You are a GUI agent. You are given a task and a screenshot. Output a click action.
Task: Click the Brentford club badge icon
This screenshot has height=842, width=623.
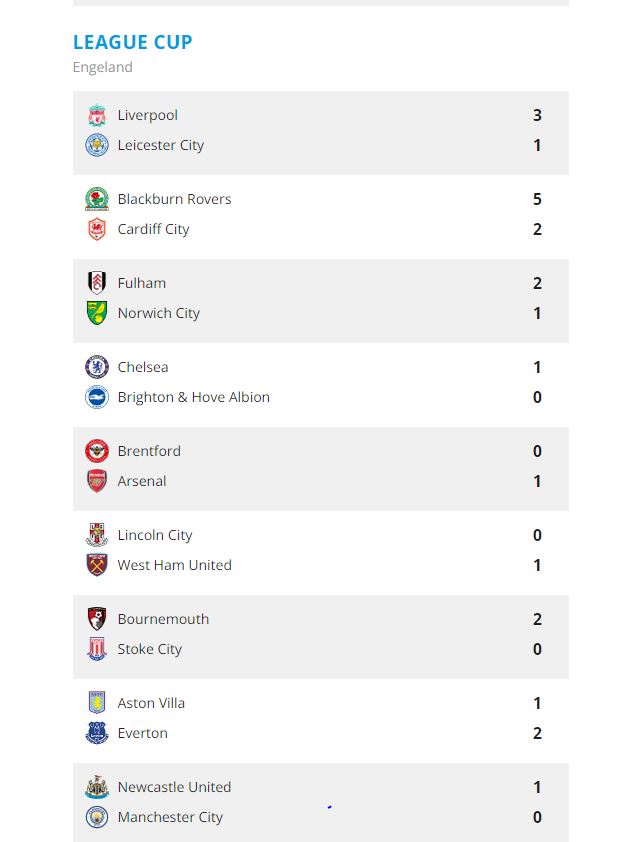click(96, 451)
